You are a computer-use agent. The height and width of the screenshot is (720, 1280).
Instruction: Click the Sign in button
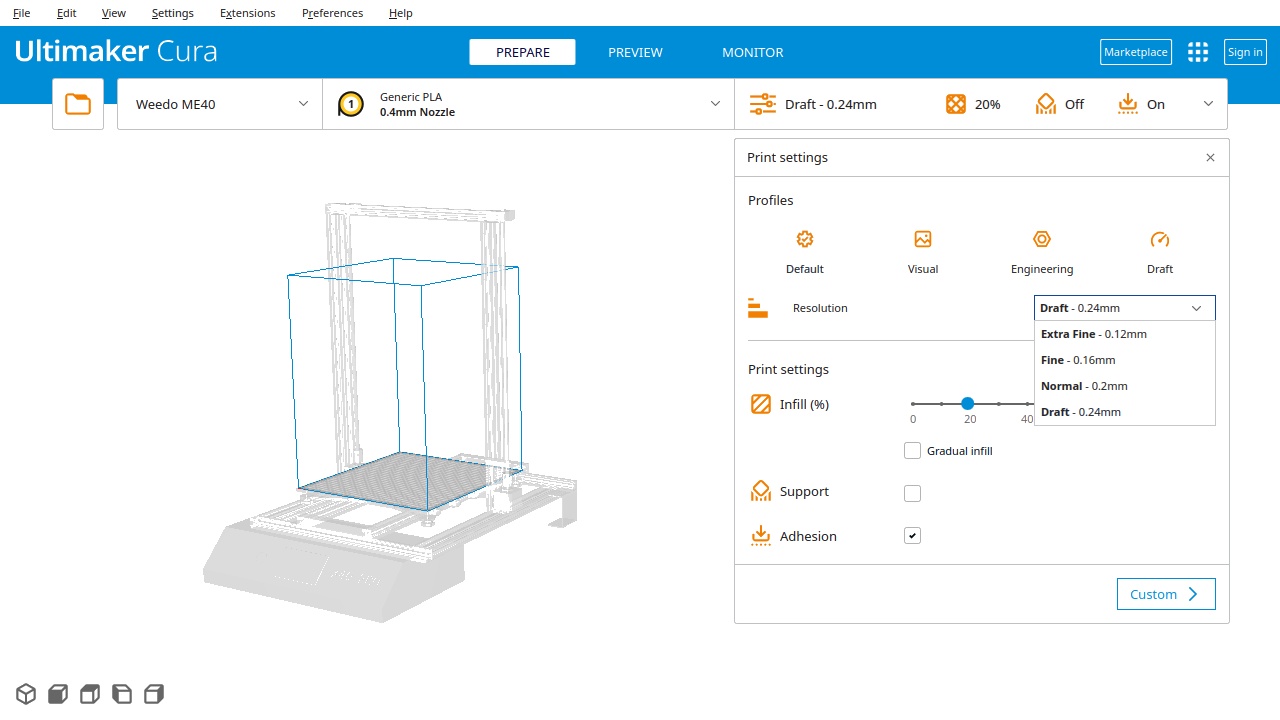click(x=1245, y=52)
